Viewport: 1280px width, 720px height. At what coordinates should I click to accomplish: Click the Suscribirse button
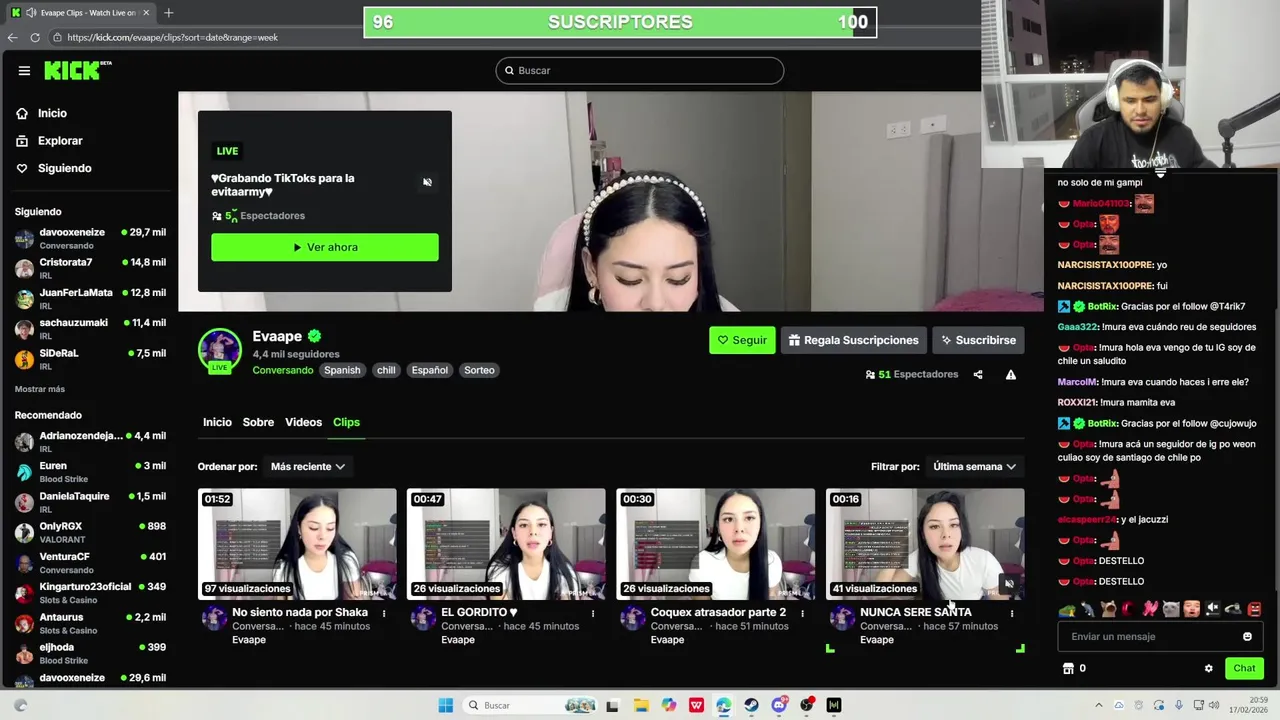coord(978,340)
